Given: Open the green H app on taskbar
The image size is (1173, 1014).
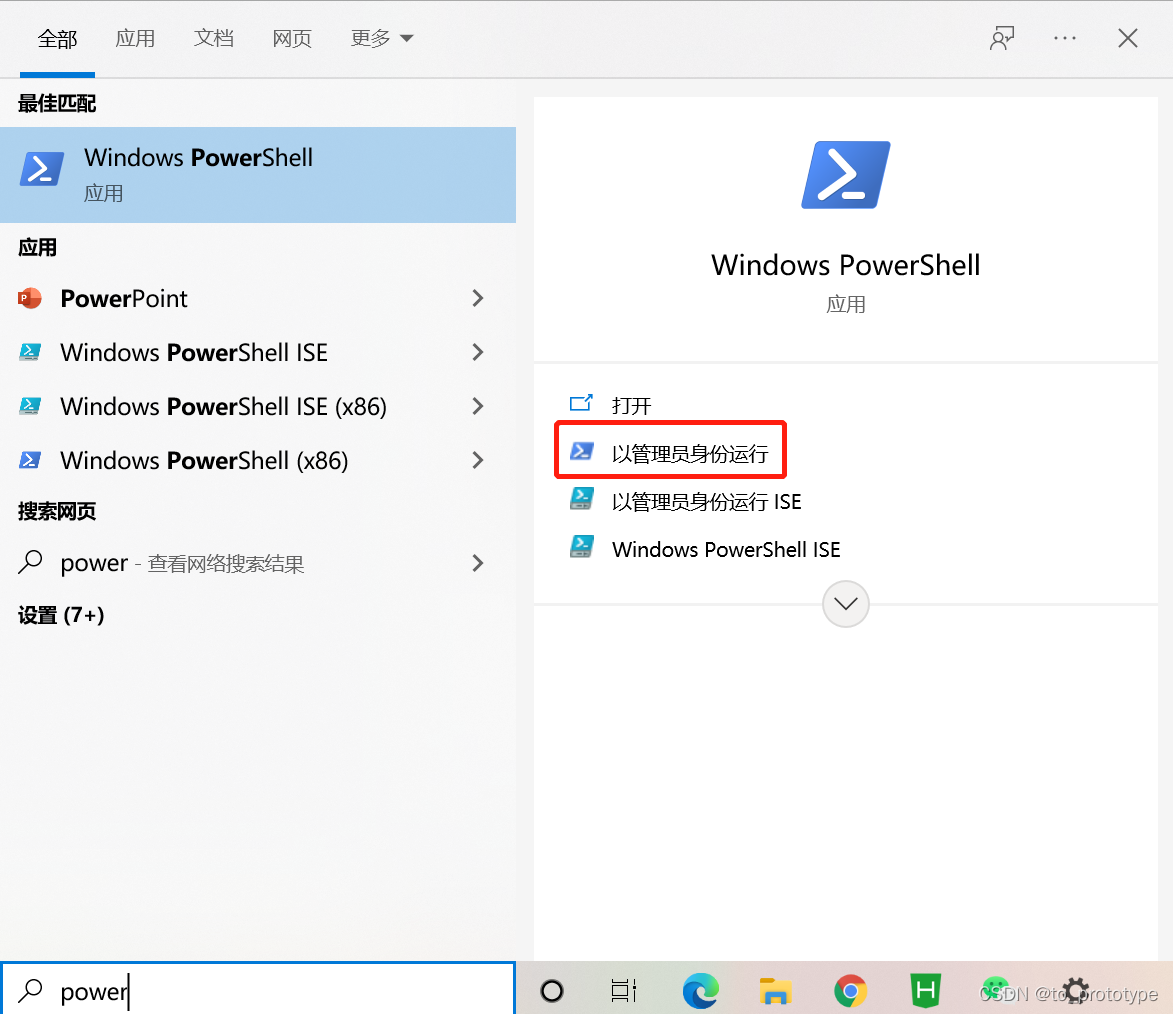Looking at the screenshot, I should [925, 991].
